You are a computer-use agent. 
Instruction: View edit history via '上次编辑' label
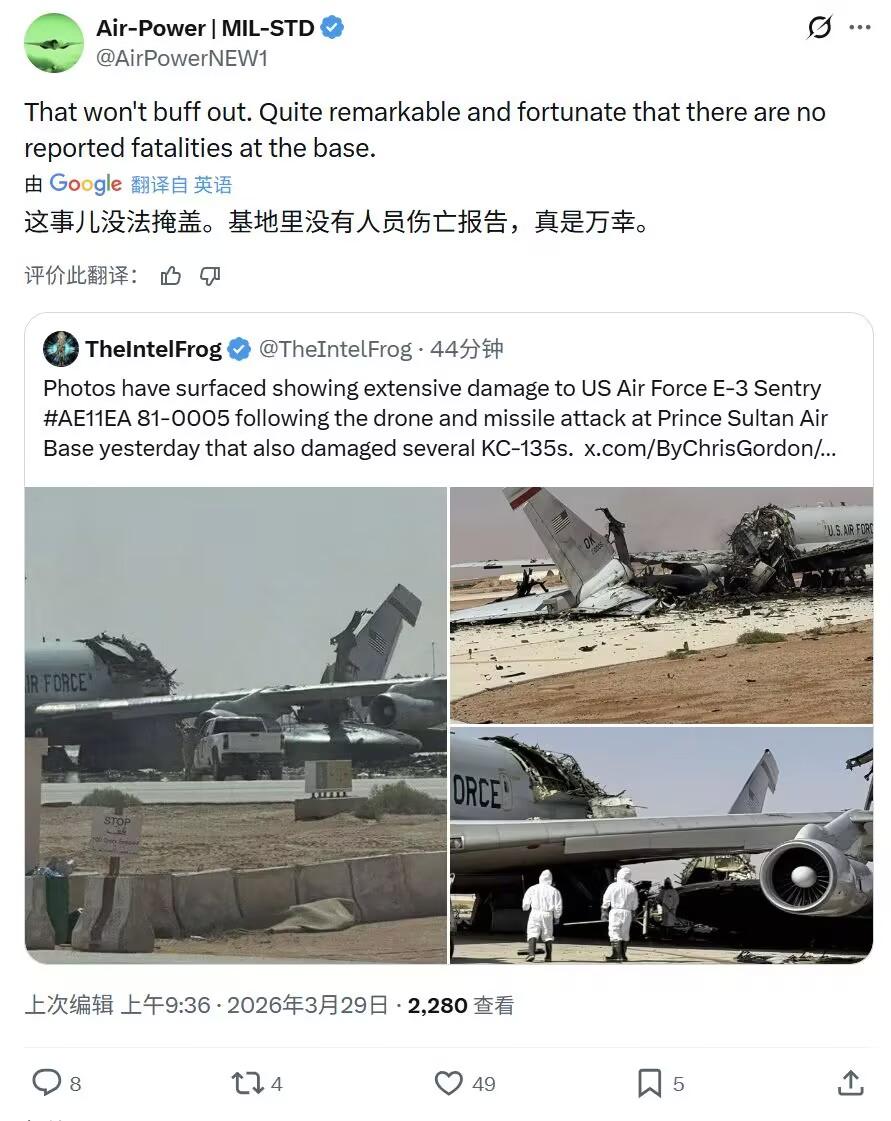(69, 1005)
